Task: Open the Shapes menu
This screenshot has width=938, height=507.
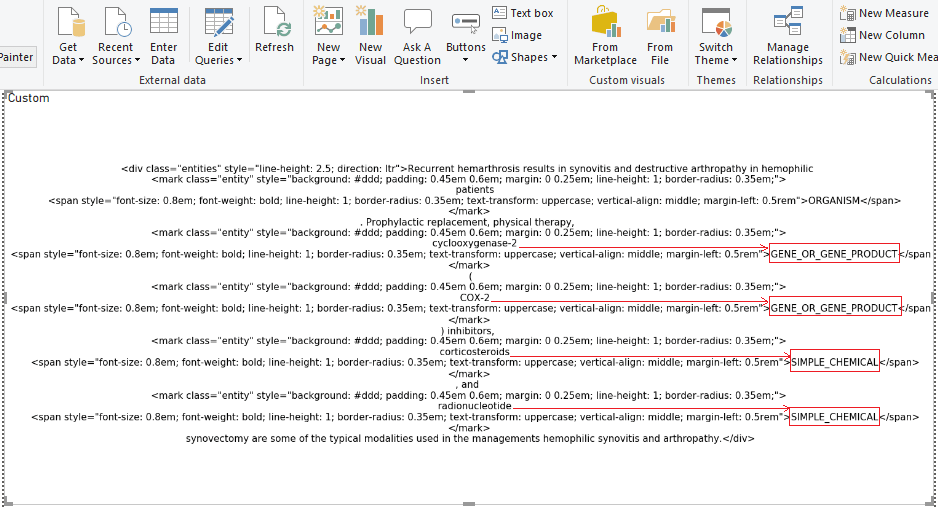Action: click(520, 57)
